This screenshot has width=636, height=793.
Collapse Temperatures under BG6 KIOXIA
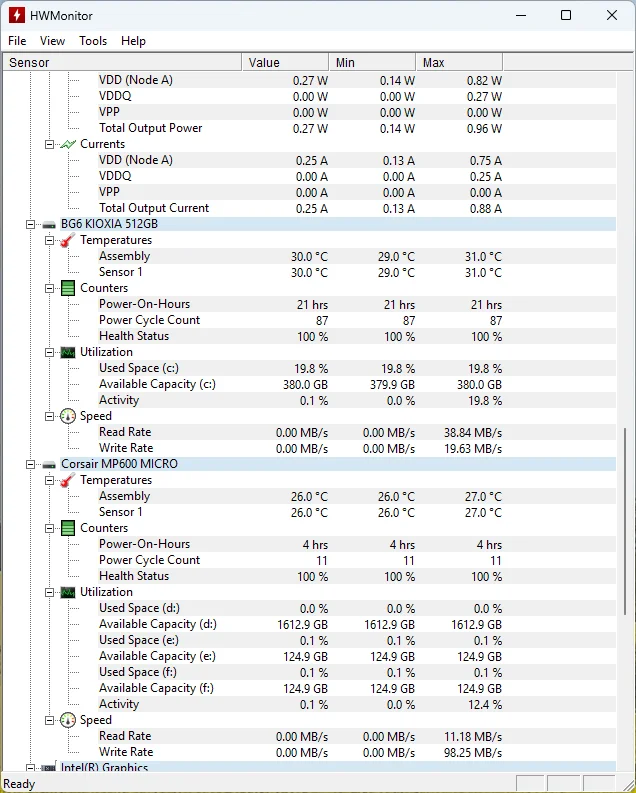coord(50,240)
